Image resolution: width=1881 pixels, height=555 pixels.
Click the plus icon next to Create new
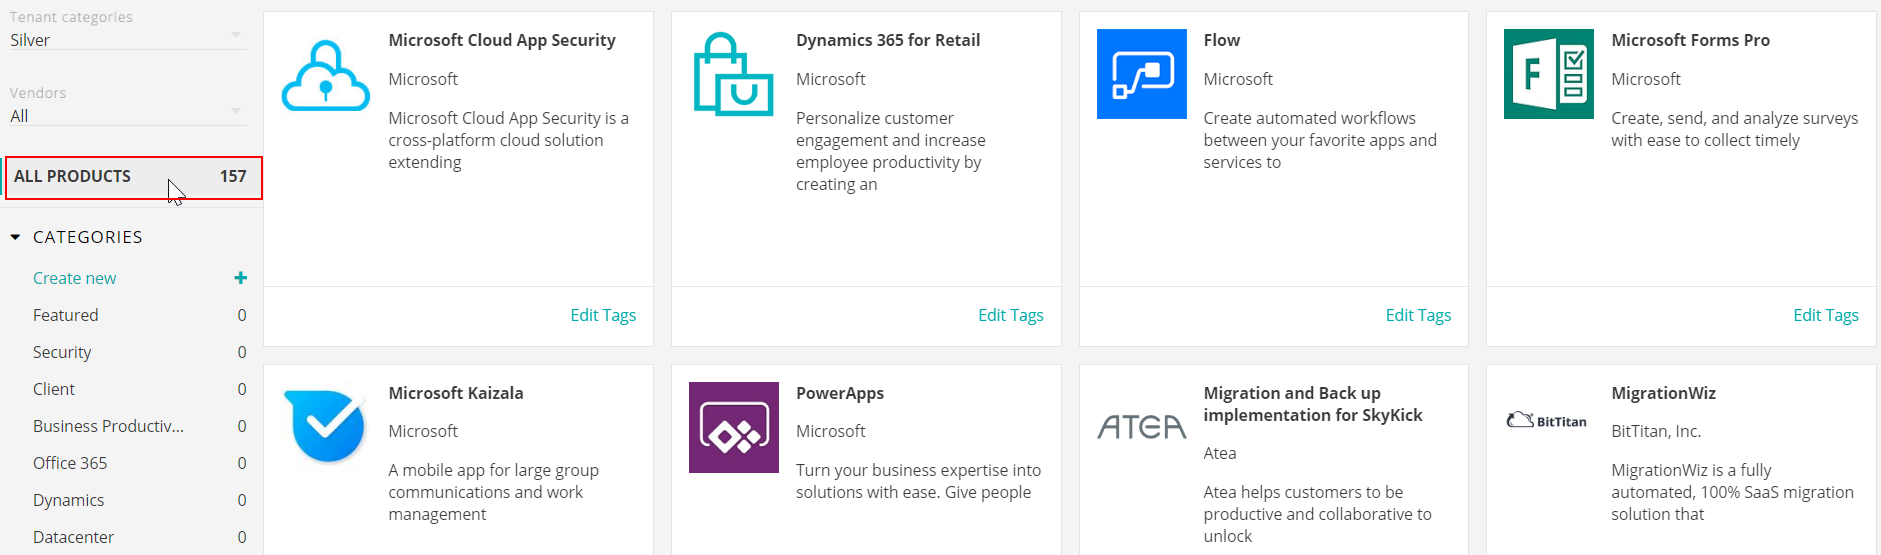pos(240,278)
